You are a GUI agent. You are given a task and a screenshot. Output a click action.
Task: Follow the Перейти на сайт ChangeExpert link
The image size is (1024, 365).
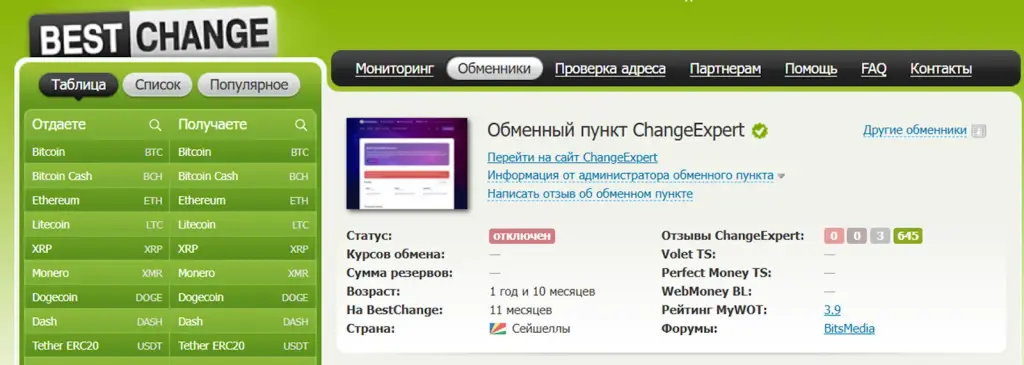(572, 157)
